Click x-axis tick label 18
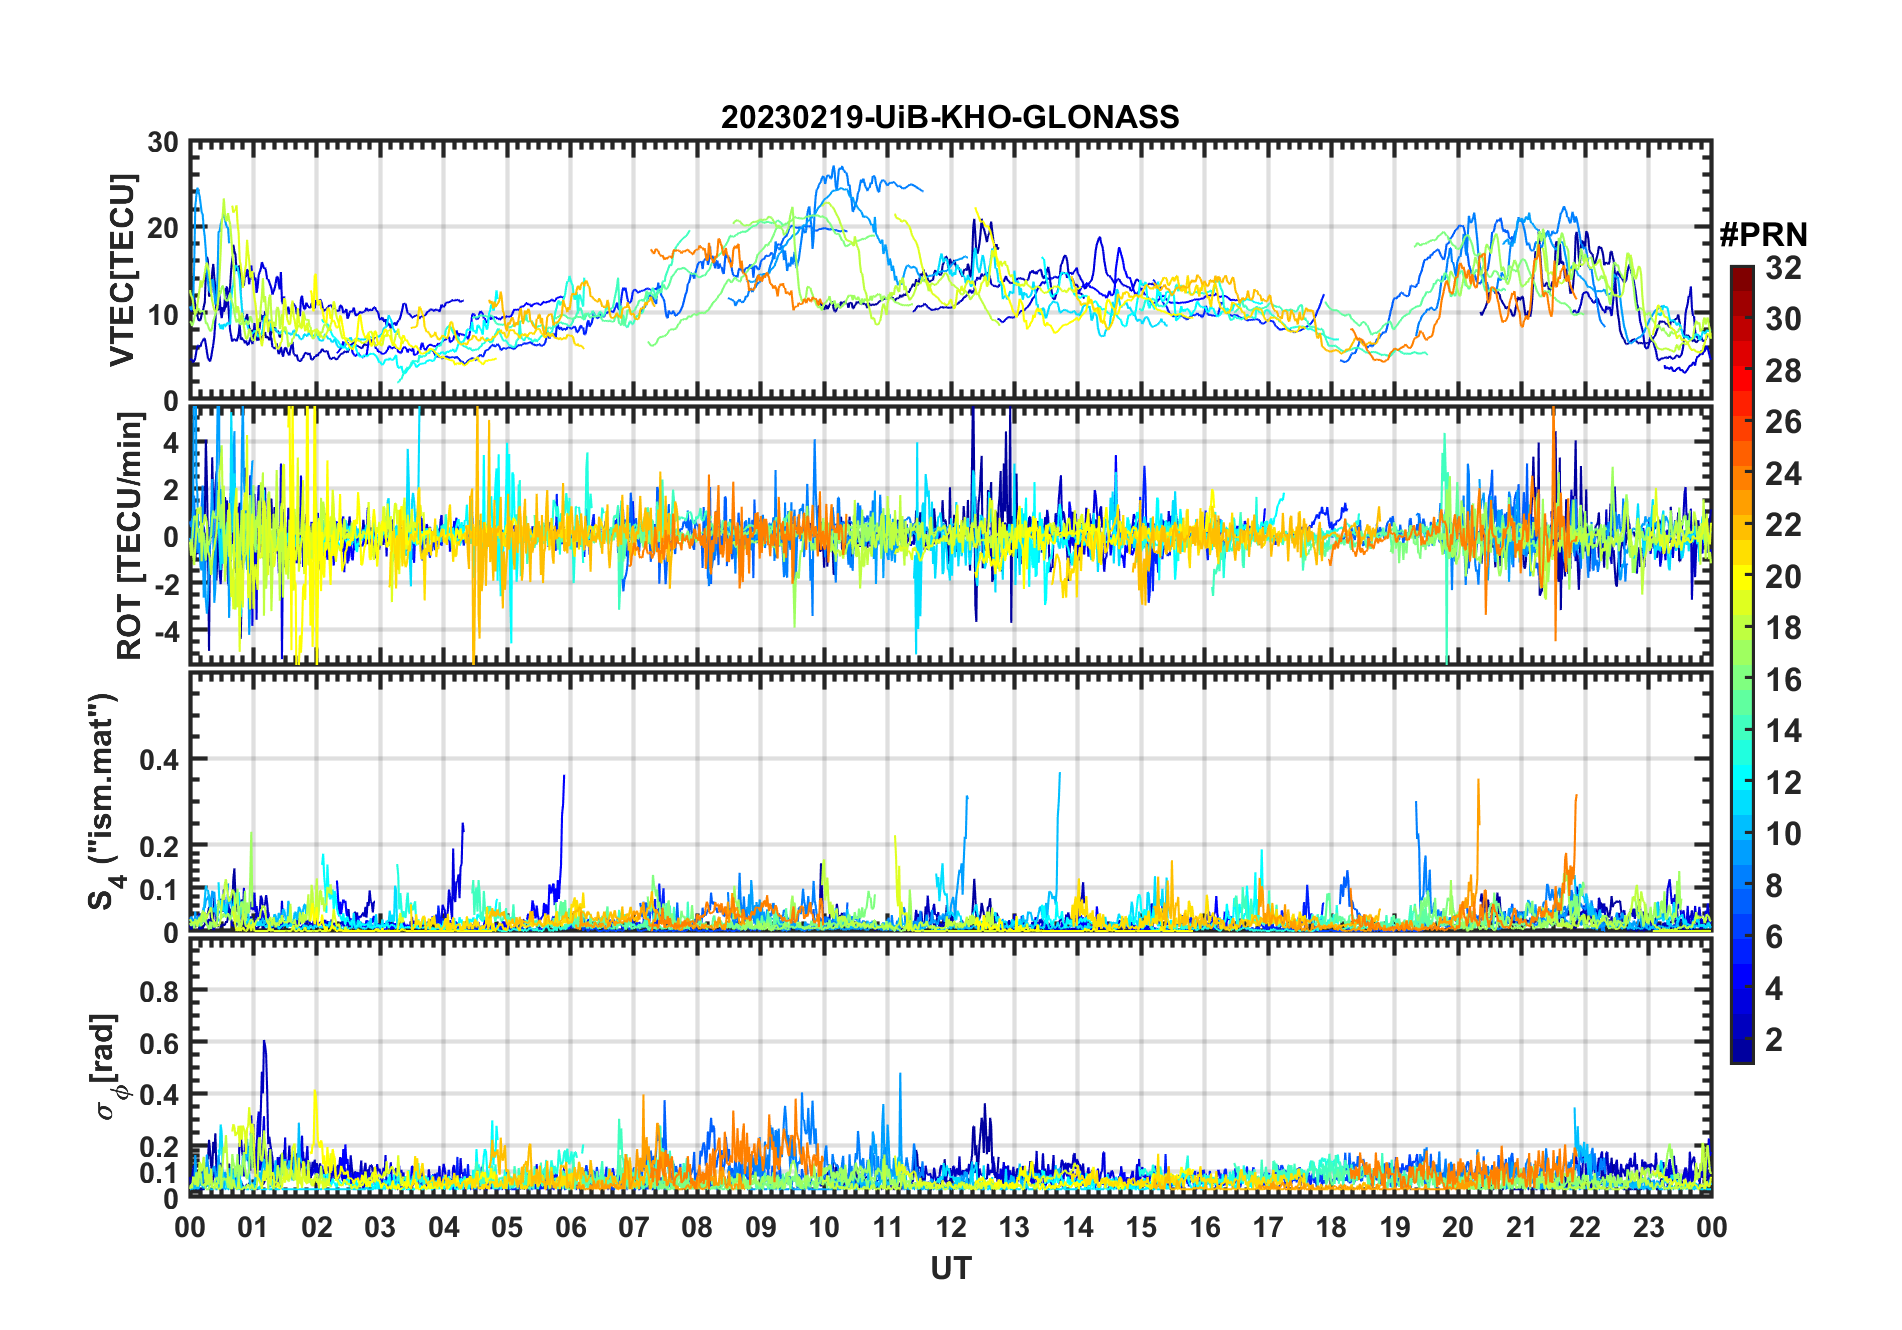This screenshot has height=1330, width=1902. pyautogui.click(x=1331, y=1227)
